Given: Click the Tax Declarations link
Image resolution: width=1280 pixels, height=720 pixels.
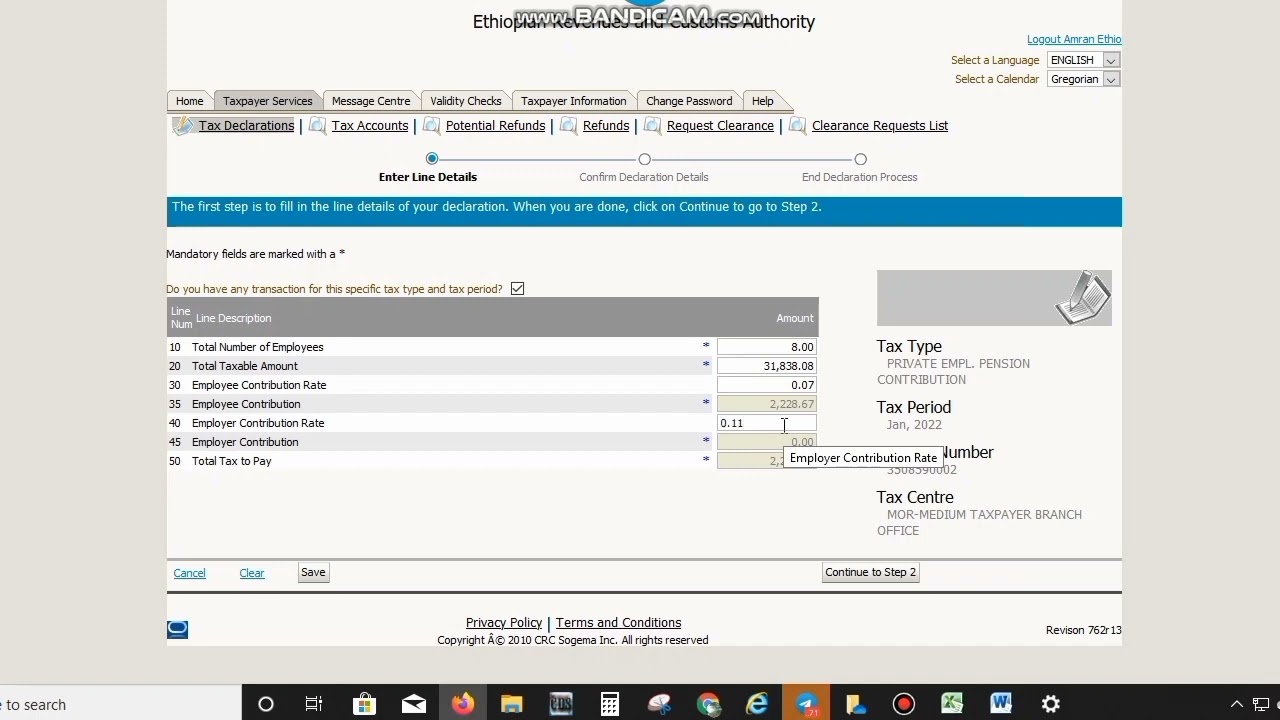Looking at the screenshot, I should (246, 126).
